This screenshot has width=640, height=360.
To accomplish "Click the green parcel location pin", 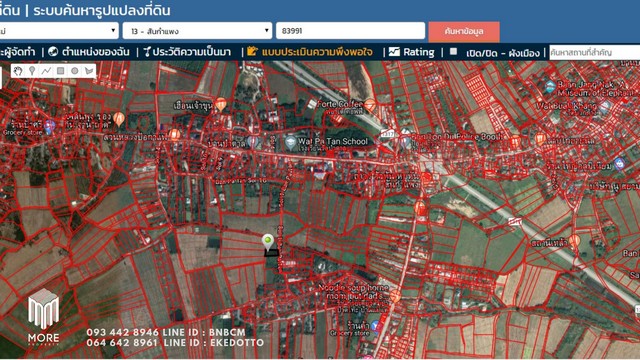I will (x=268, y=242).
